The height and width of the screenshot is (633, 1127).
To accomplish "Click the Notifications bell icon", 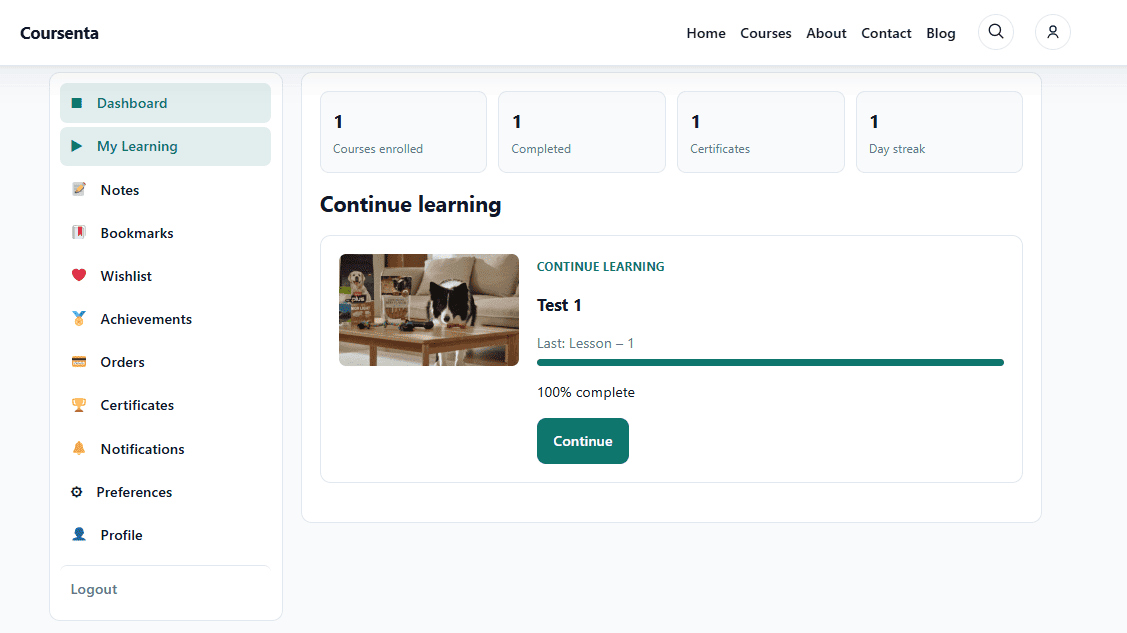I will [x=79, y=448].
